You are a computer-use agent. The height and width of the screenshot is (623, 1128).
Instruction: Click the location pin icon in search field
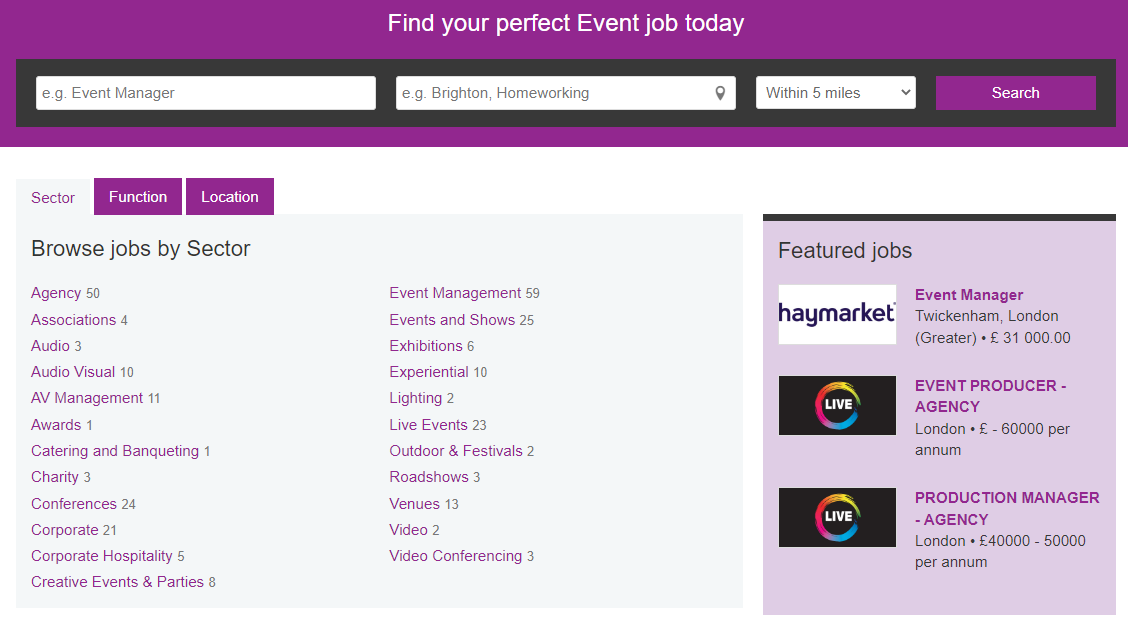pyautogui.click(x=719, y=92)
